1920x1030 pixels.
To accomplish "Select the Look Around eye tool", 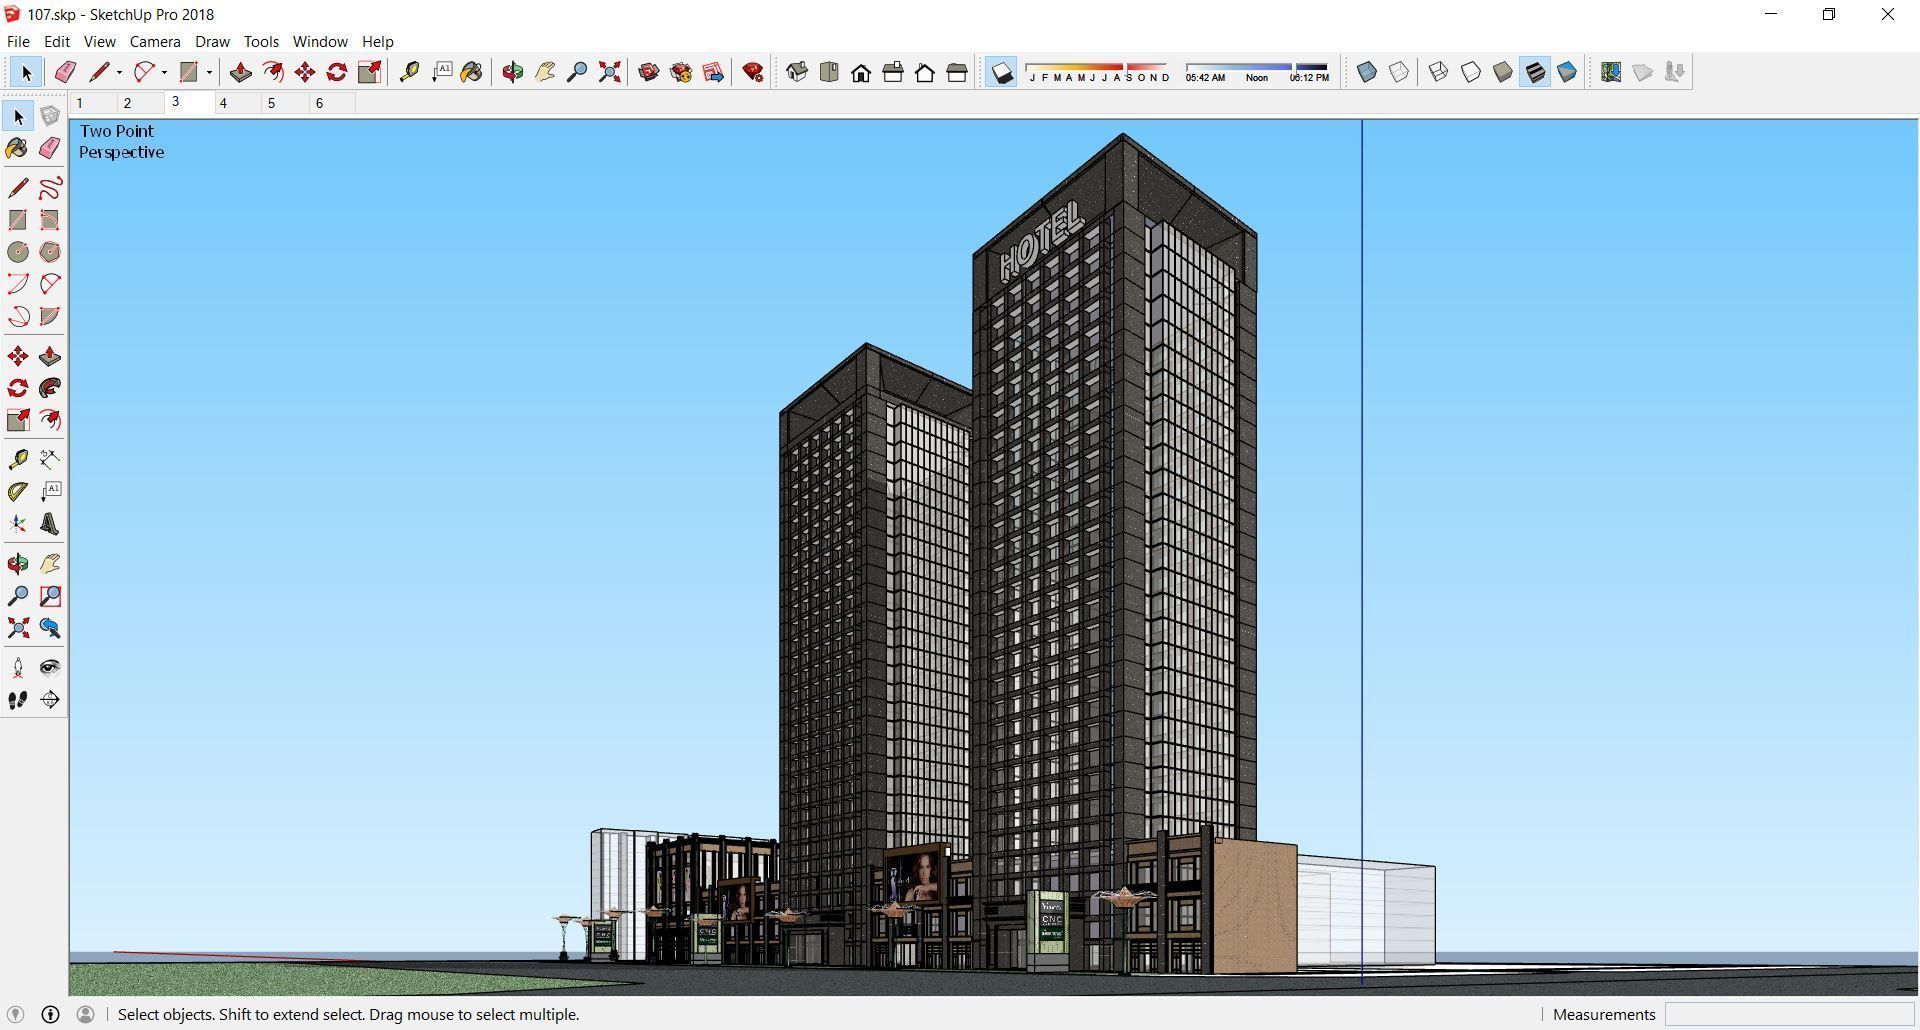I will (50, 668).
